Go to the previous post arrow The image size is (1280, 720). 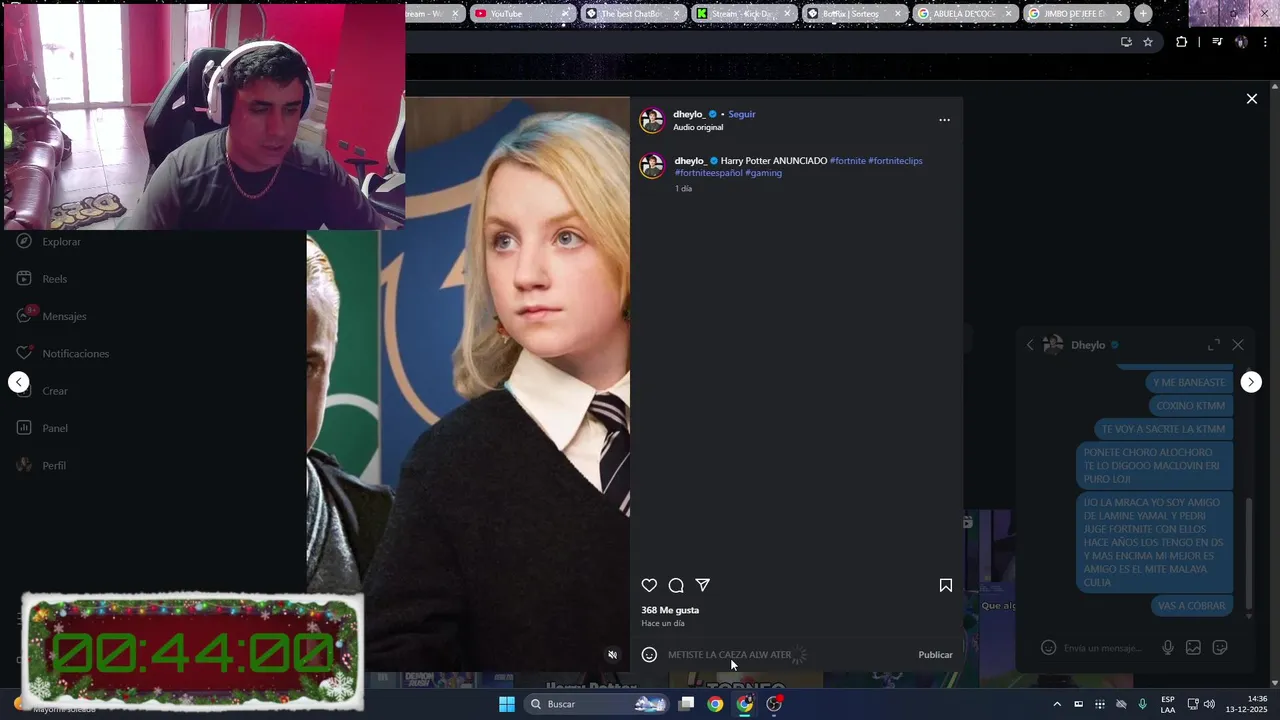[x=18, y=382]
